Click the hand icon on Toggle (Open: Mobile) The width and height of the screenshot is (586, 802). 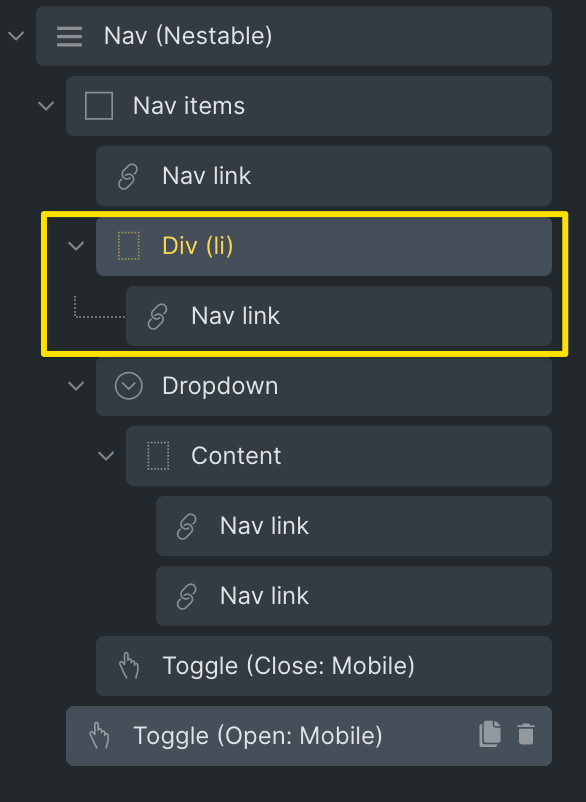click(99, 736)
